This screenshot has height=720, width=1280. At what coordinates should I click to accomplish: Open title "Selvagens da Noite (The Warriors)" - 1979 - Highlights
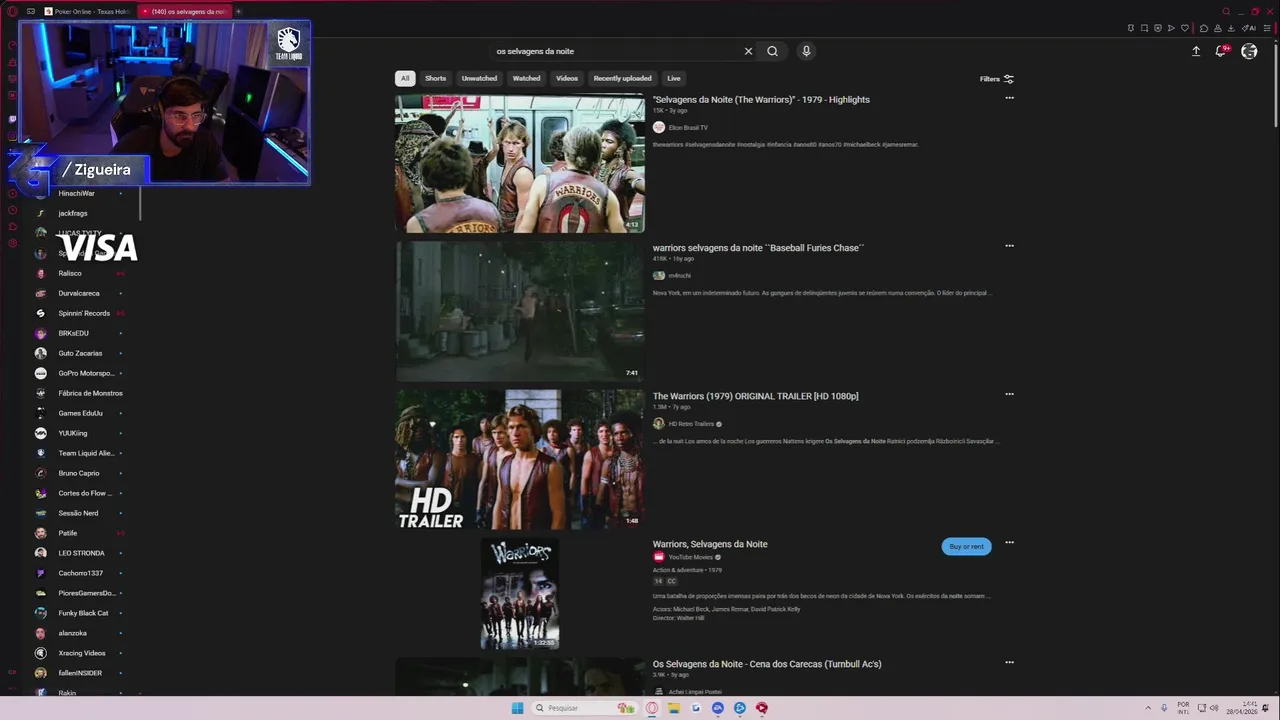click(x=761, y=99)
